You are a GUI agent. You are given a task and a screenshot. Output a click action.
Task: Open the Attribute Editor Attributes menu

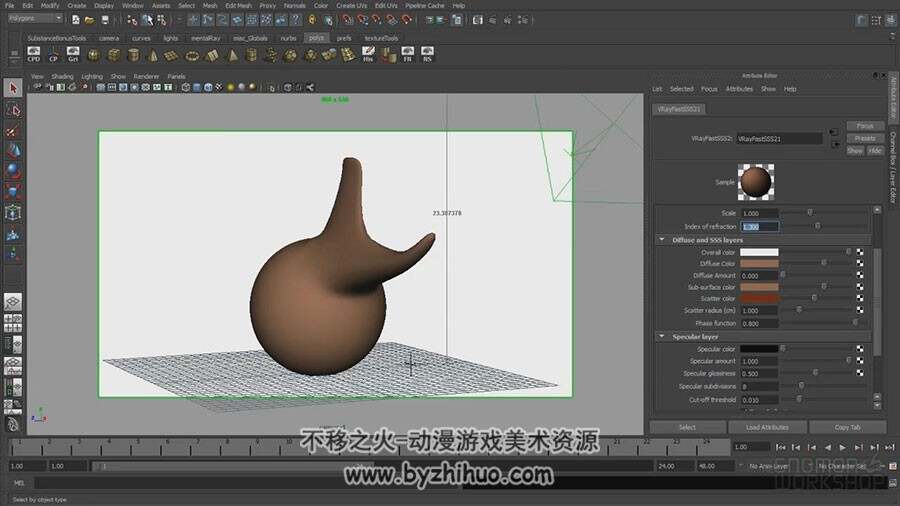[739, 89]
